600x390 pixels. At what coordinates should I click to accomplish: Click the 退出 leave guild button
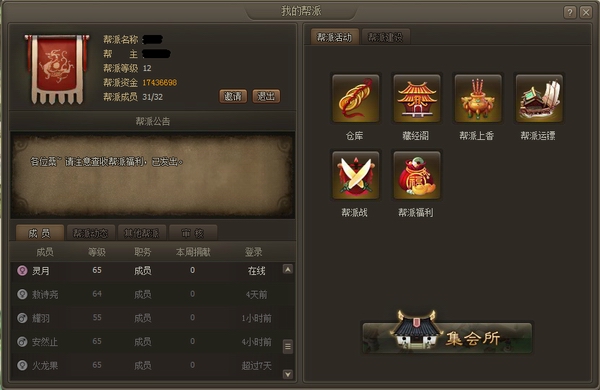[x=266, y=96]
